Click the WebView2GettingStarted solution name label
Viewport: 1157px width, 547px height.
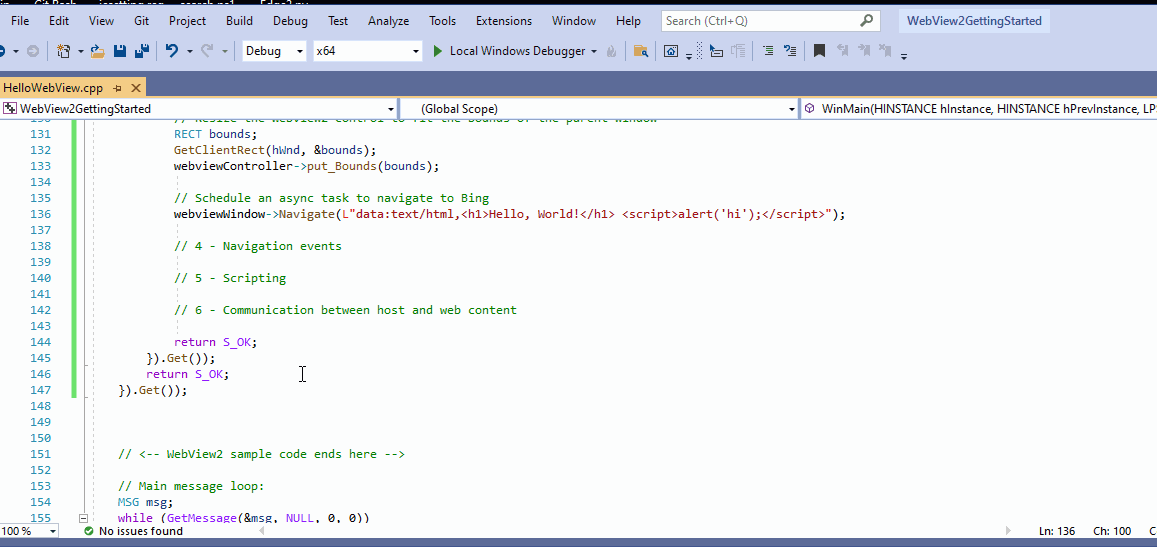[974, 21]
